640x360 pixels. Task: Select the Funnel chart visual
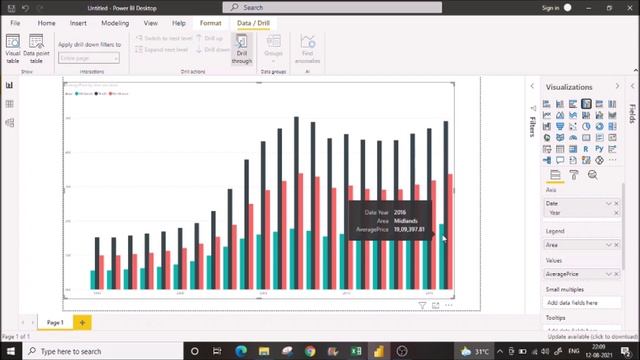tap(560, 127)
